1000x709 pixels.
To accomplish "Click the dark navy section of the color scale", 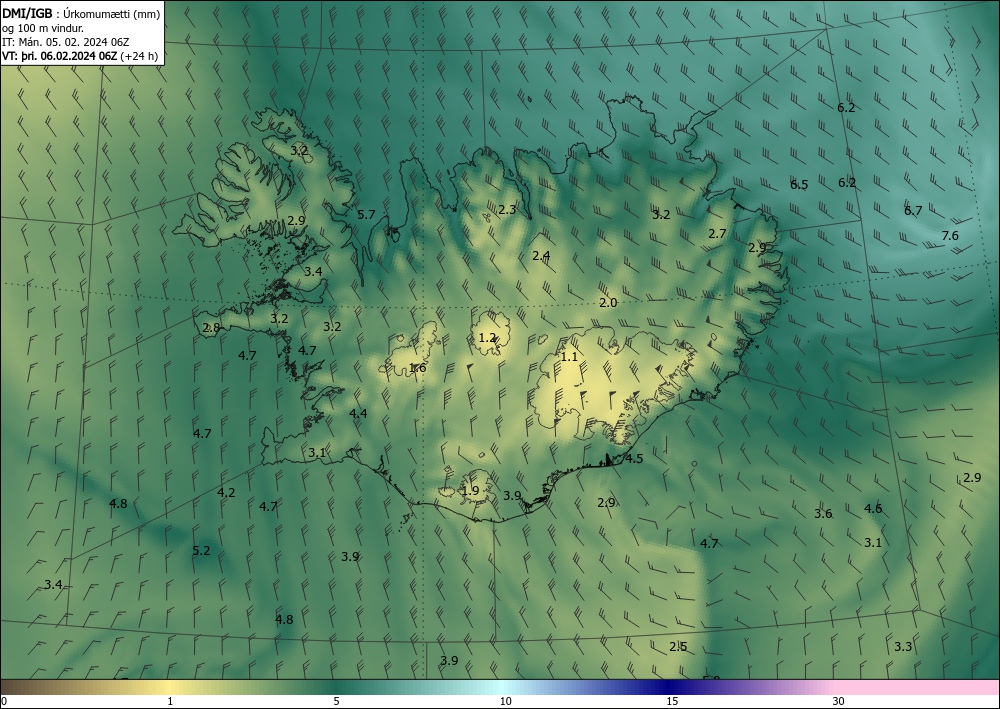I will pos(670,687).
